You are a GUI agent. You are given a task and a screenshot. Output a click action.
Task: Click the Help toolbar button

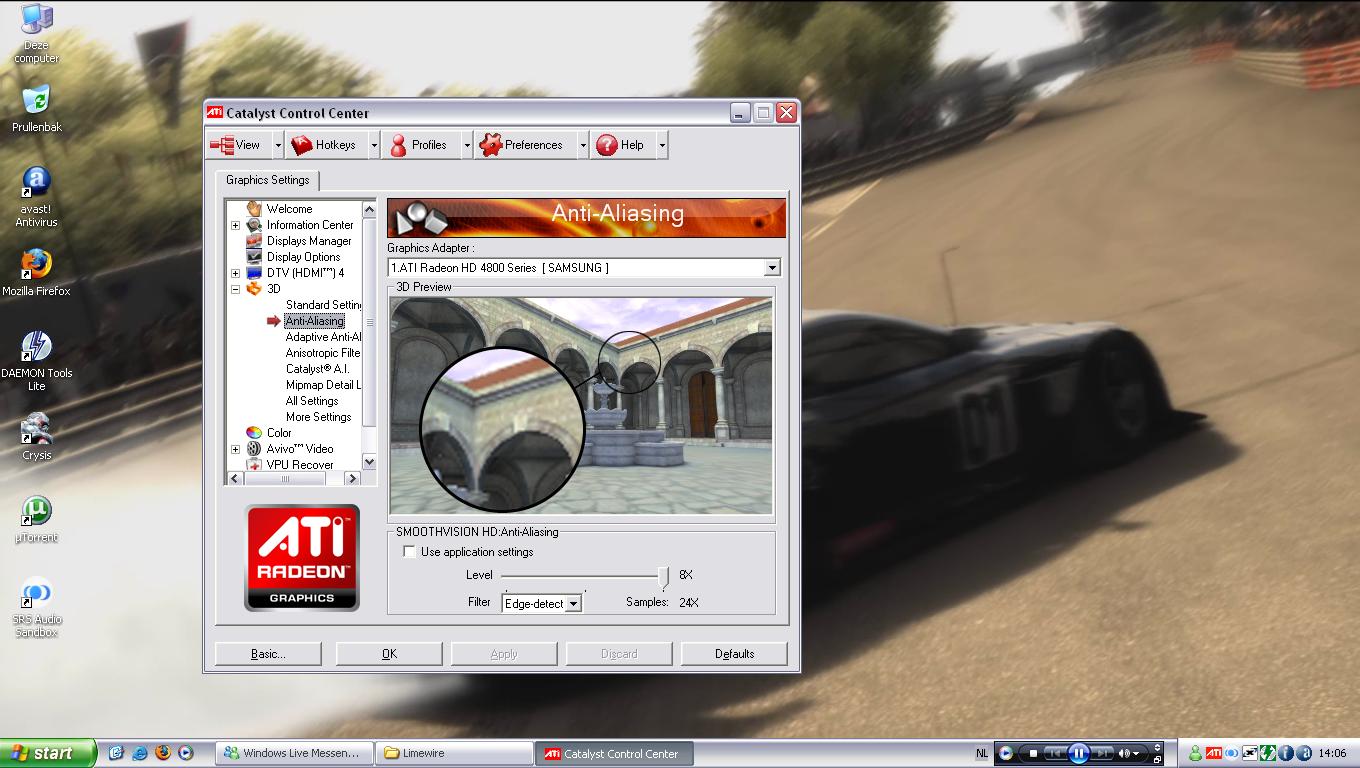622,145
